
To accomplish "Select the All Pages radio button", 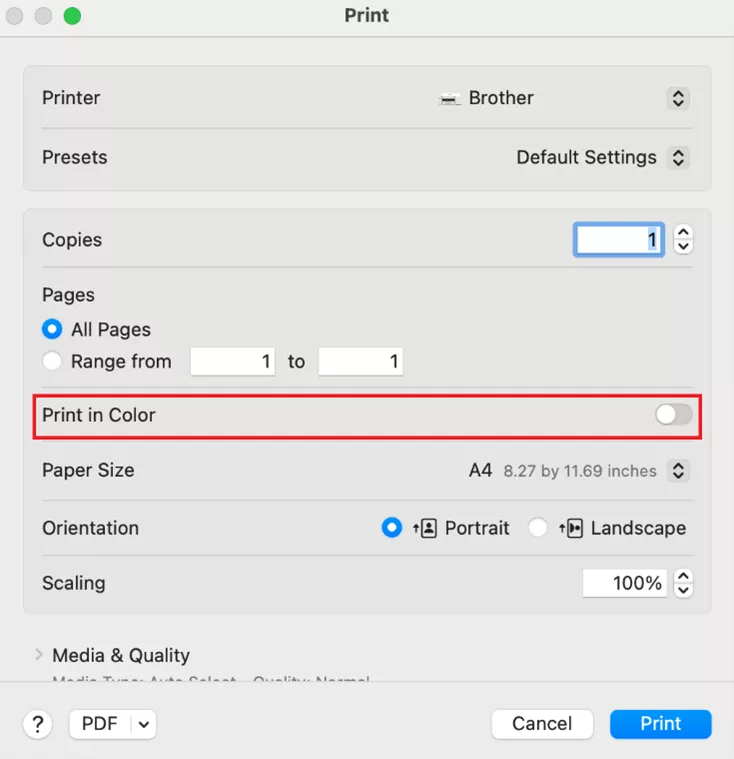I will tap(52, 329).
